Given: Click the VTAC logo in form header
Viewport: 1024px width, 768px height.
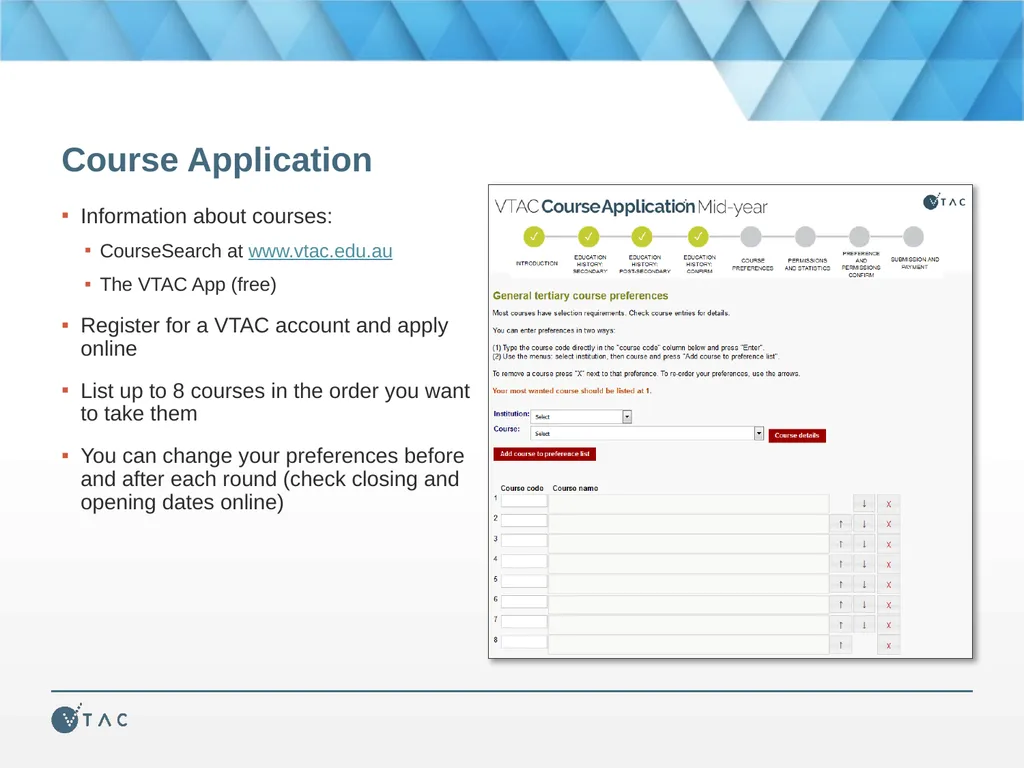Looking at the screenshot, I should coord(944,201).
